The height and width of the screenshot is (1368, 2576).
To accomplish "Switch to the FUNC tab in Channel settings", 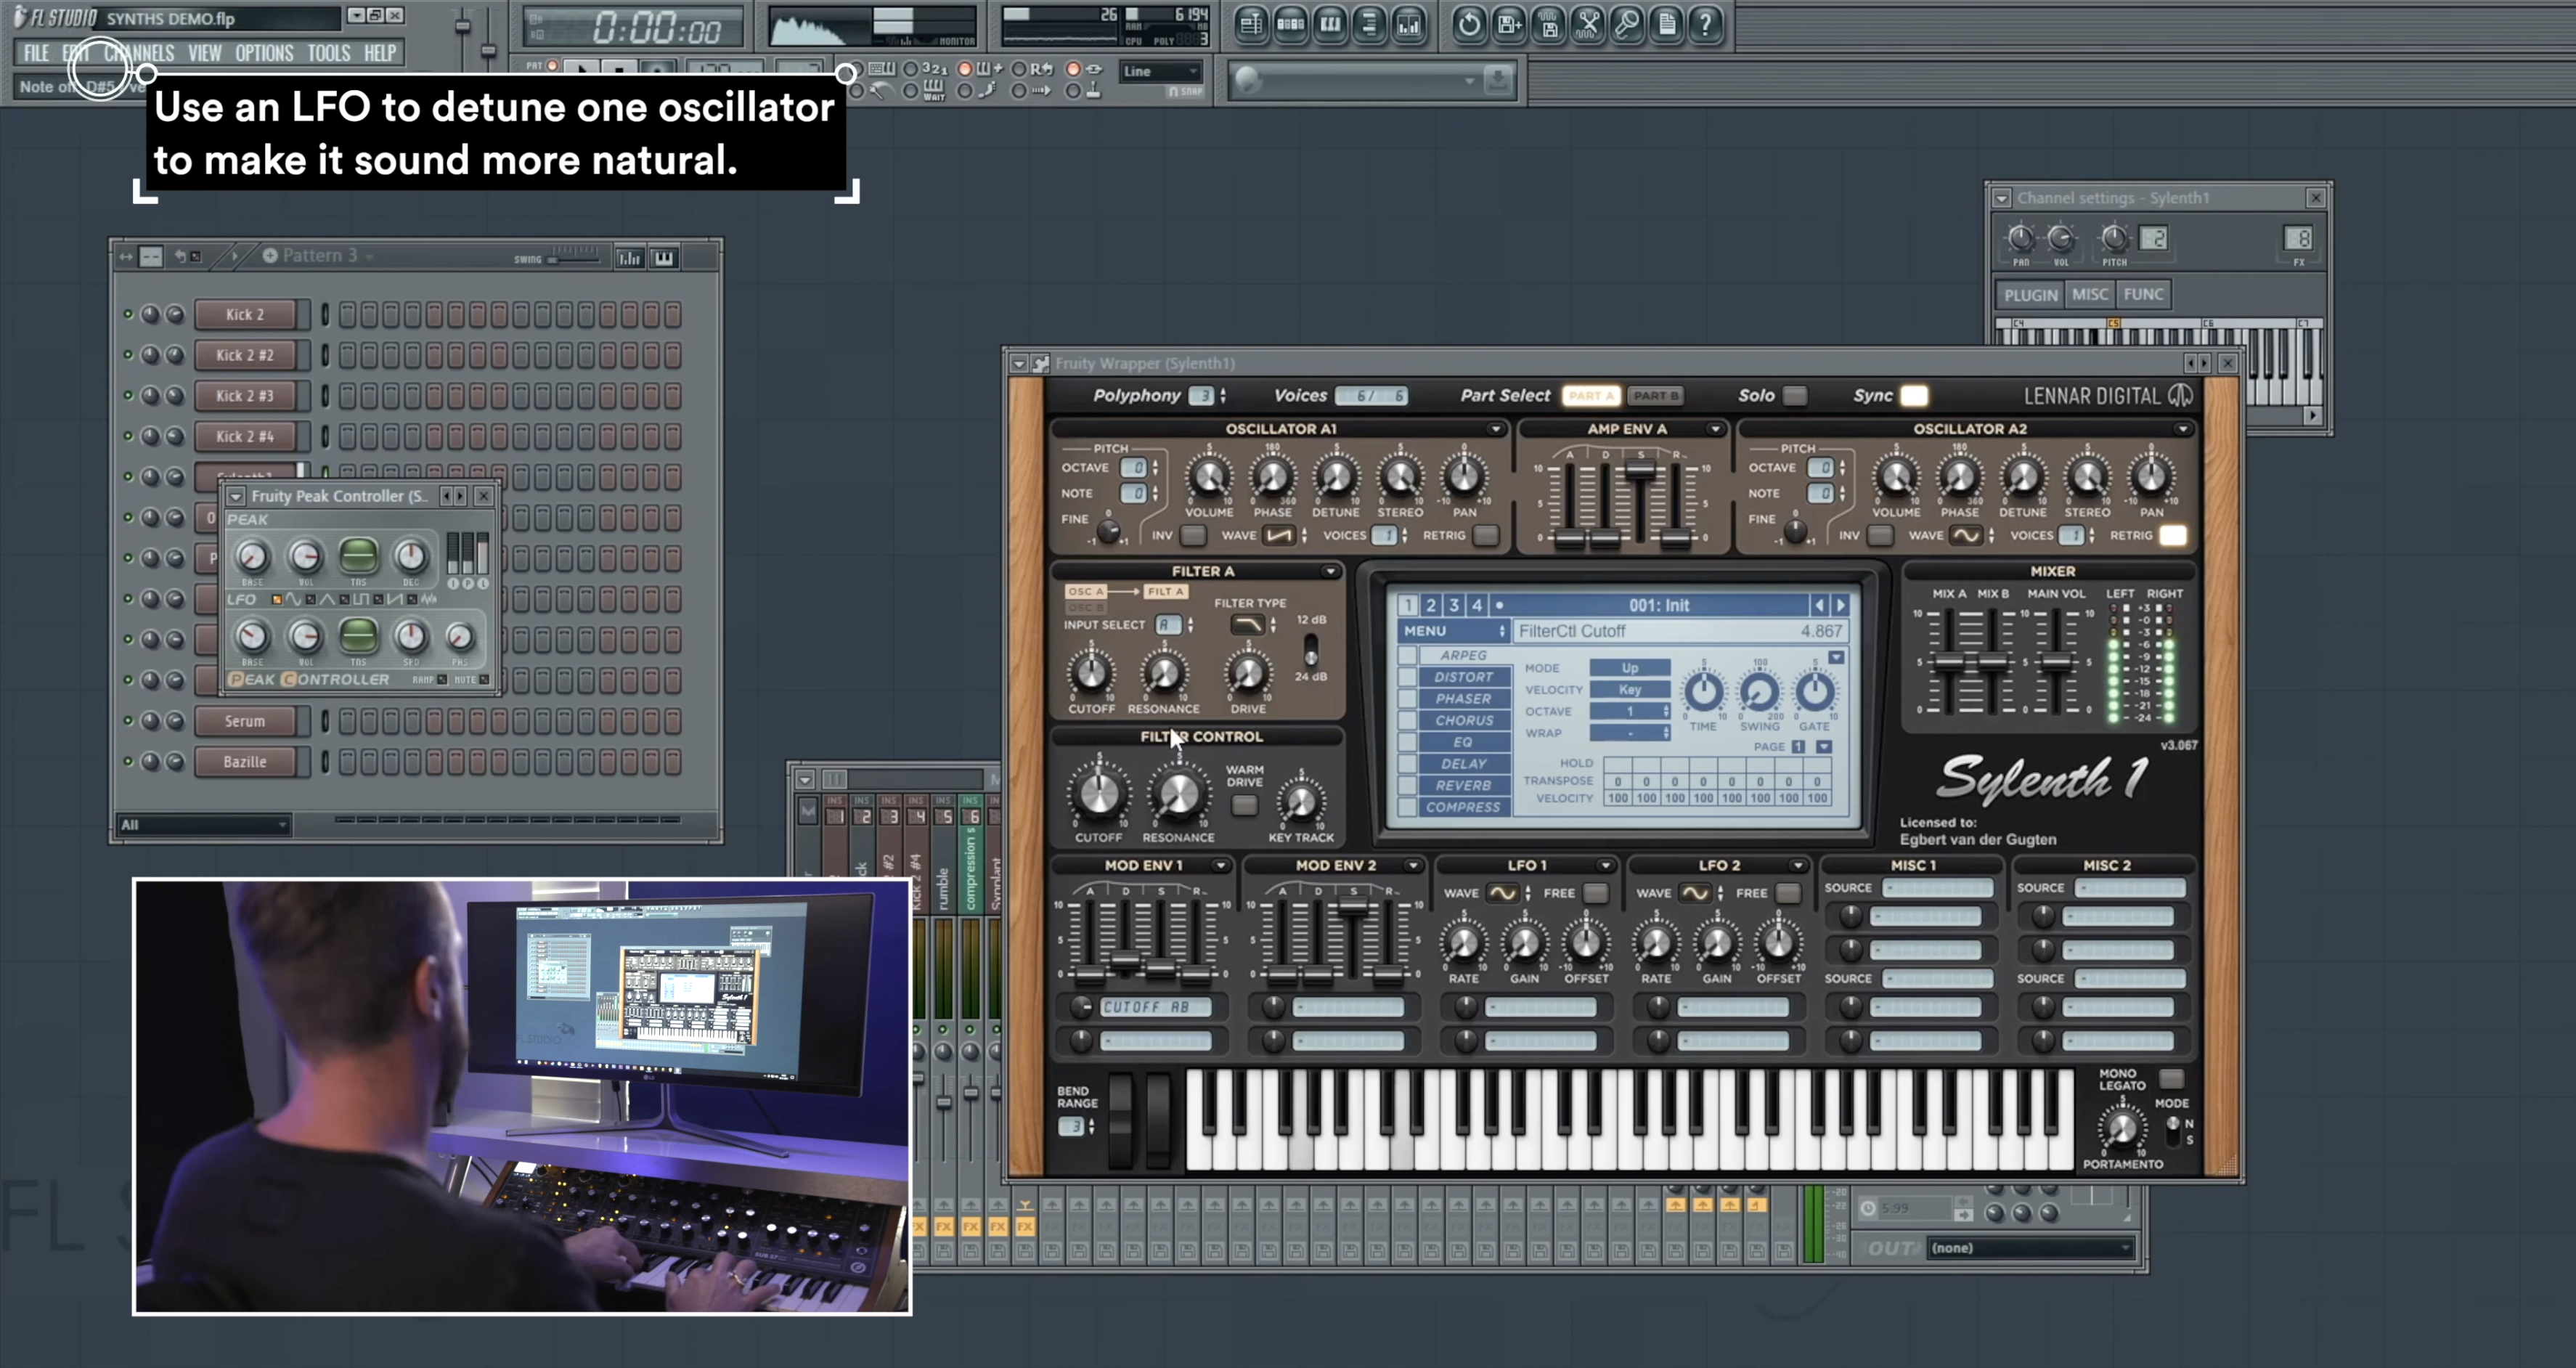I will pyautogui.click(x=2143, y=294).
